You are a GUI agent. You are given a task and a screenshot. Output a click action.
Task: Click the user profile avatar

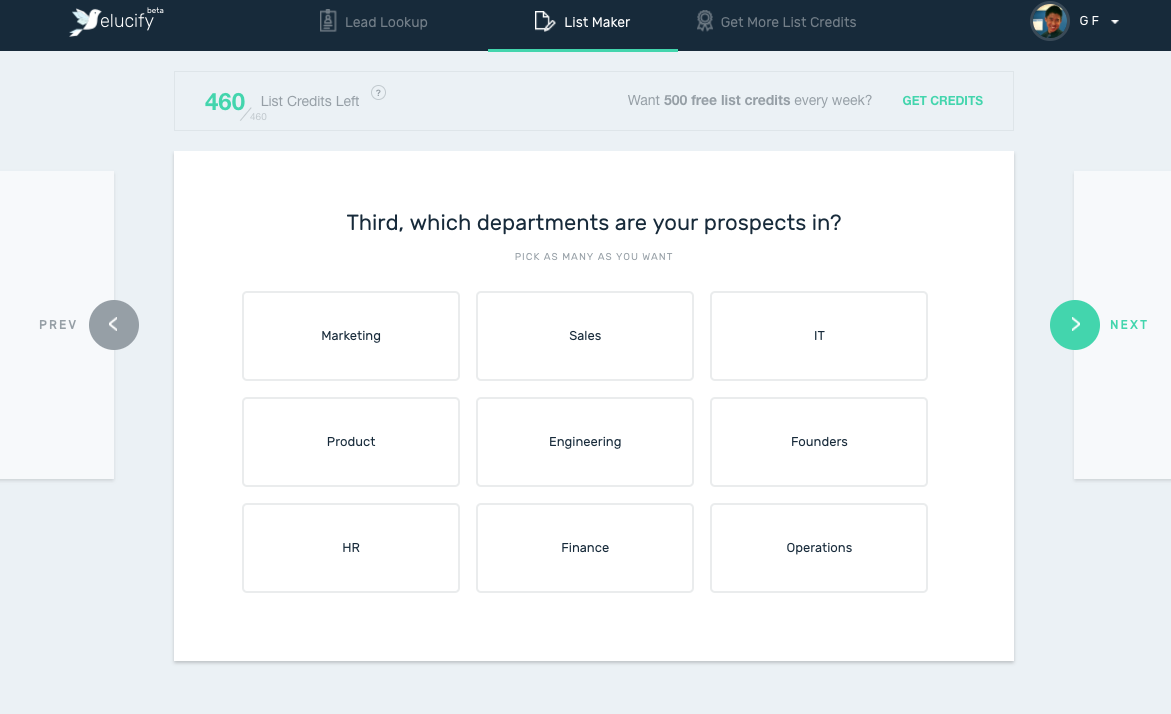1049,21
